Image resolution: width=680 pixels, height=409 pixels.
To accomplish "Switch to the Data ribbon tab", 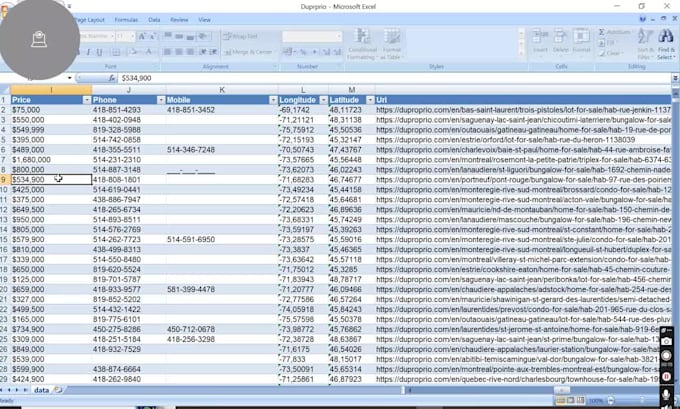I will click(x=154, y=20).
